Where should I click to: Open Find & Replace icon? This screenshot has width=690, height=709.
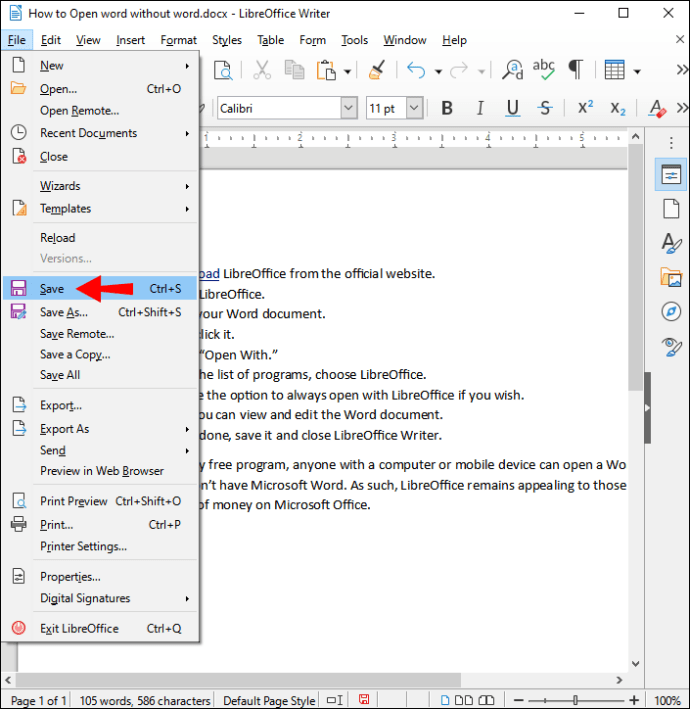coord(512,70)
